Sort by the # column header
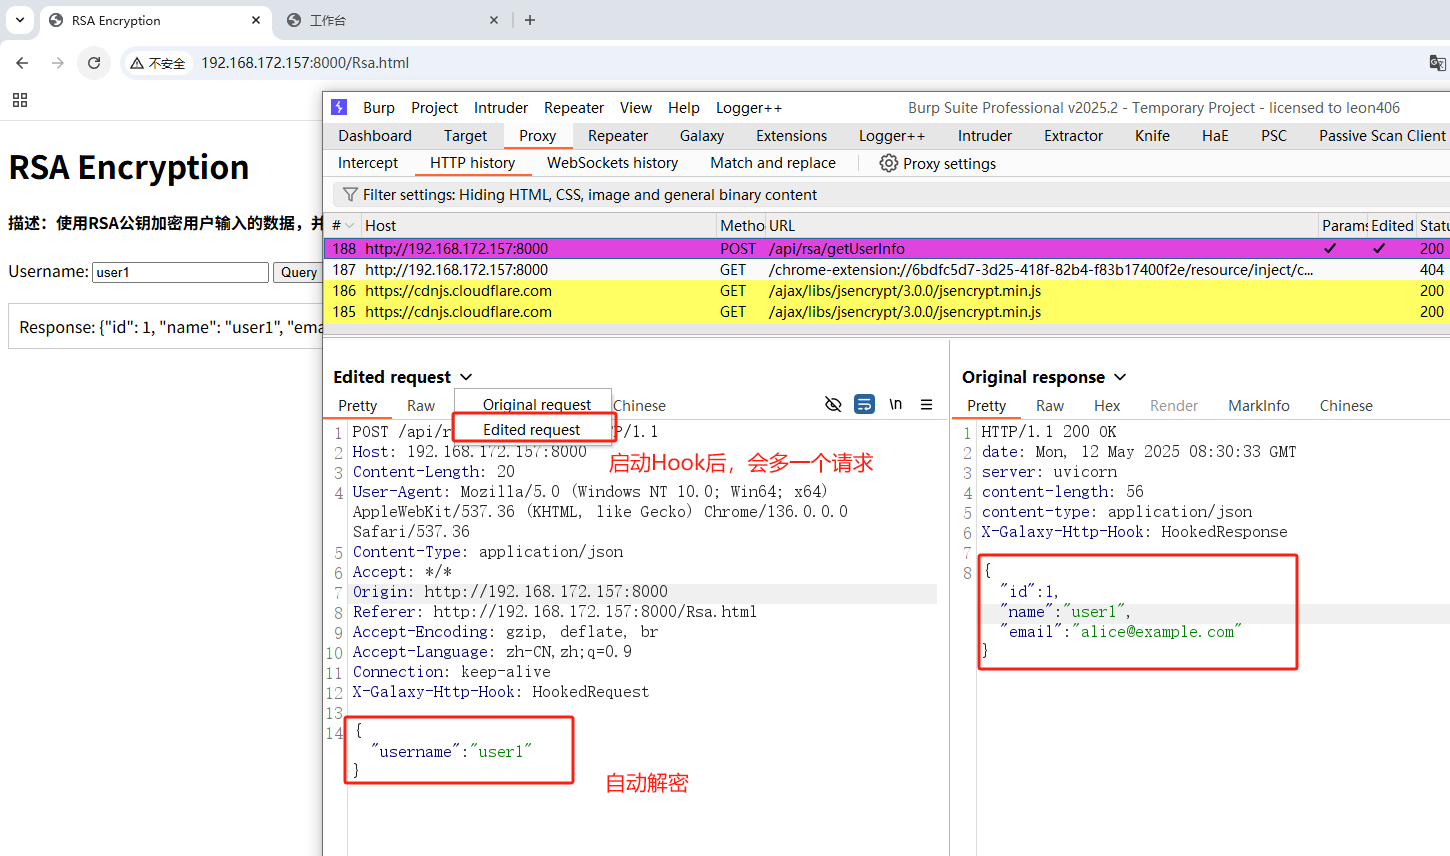Image resolution: width=1450 pixels, height=856 pixels. [343, 225]
